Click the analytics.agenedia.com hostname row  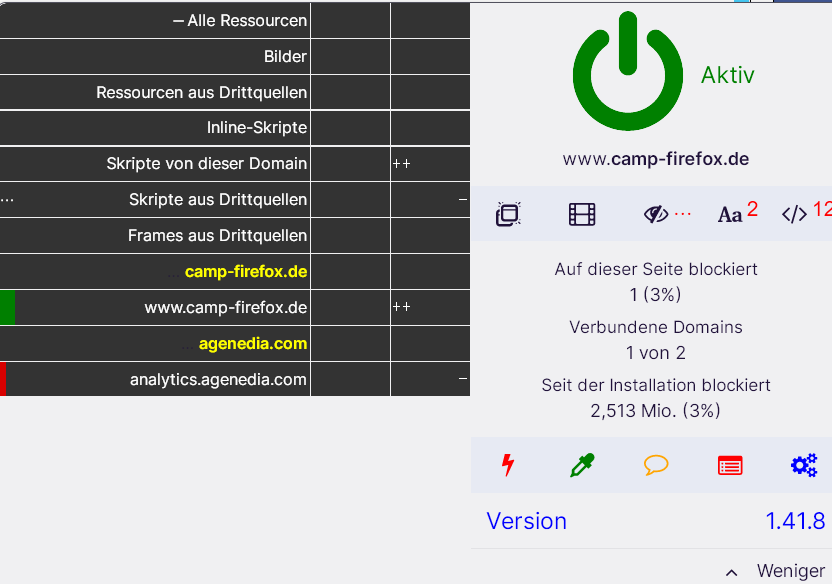(x=155, y=379)
